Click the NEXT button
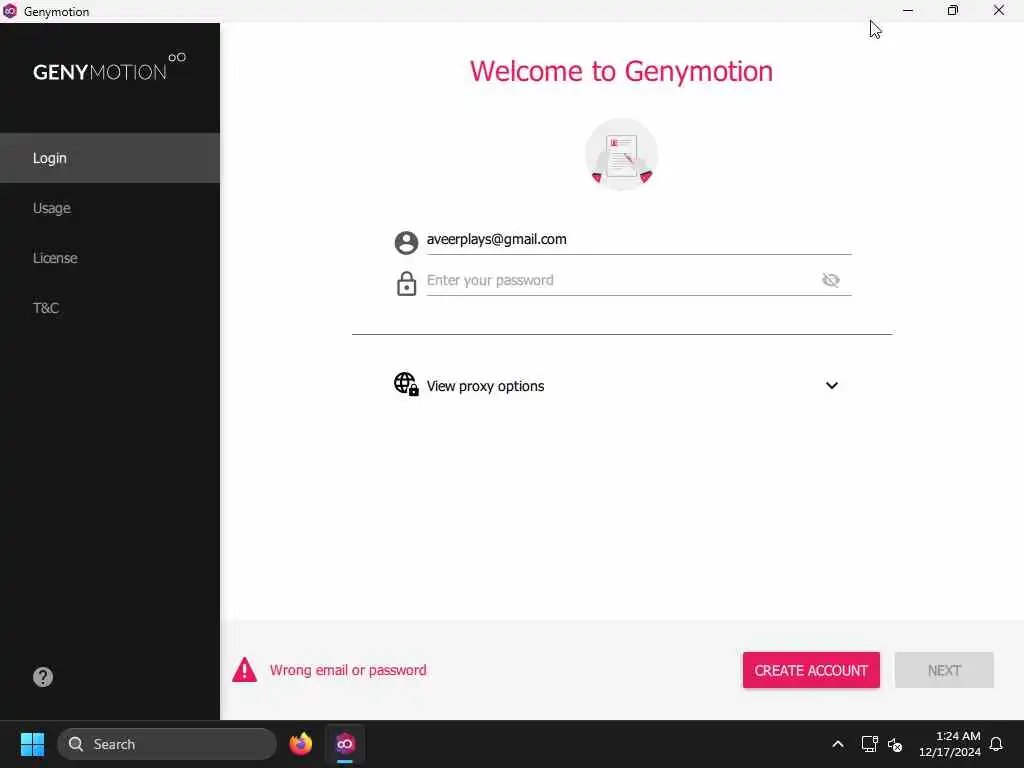Viewport: 1024px width, 768px height. (x=944, y=670)
